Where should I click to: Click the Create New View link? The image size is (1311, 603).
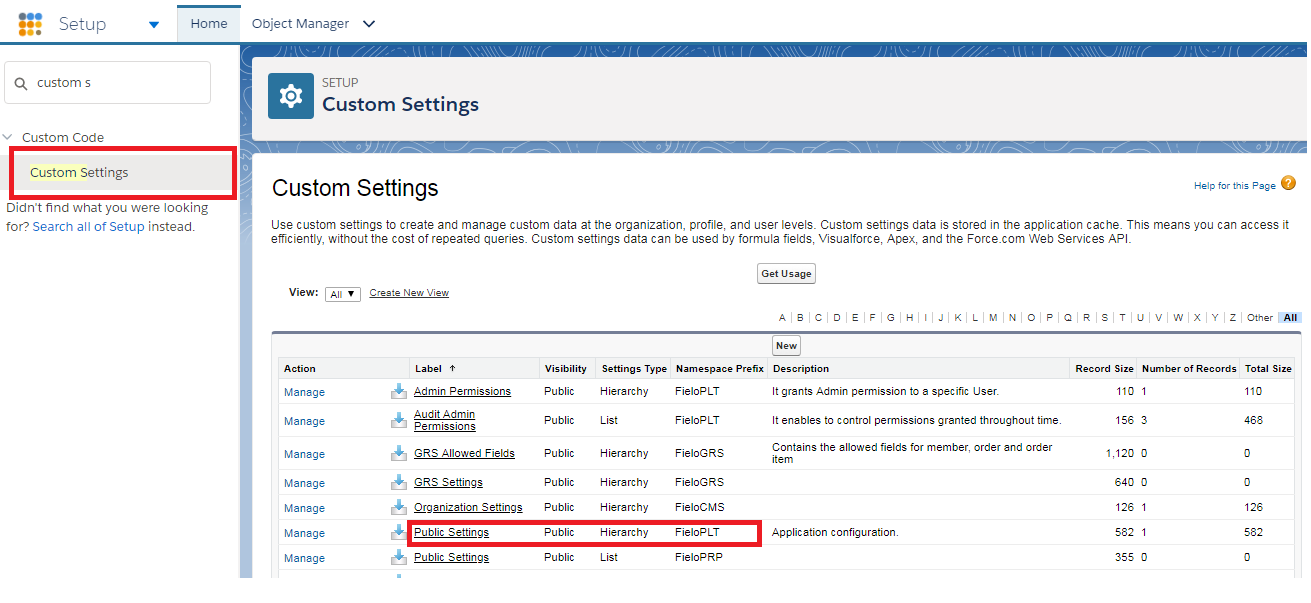(x=409, y=293)
